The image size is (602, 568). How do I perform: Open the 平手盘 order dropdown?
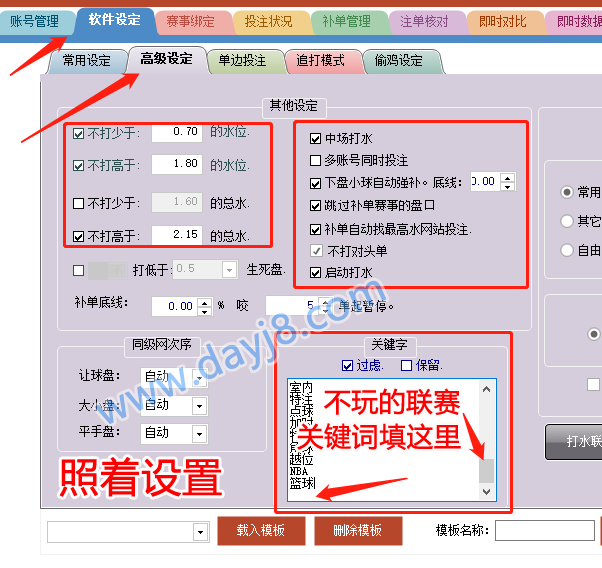pyautogui.click(x=199, y=434)
